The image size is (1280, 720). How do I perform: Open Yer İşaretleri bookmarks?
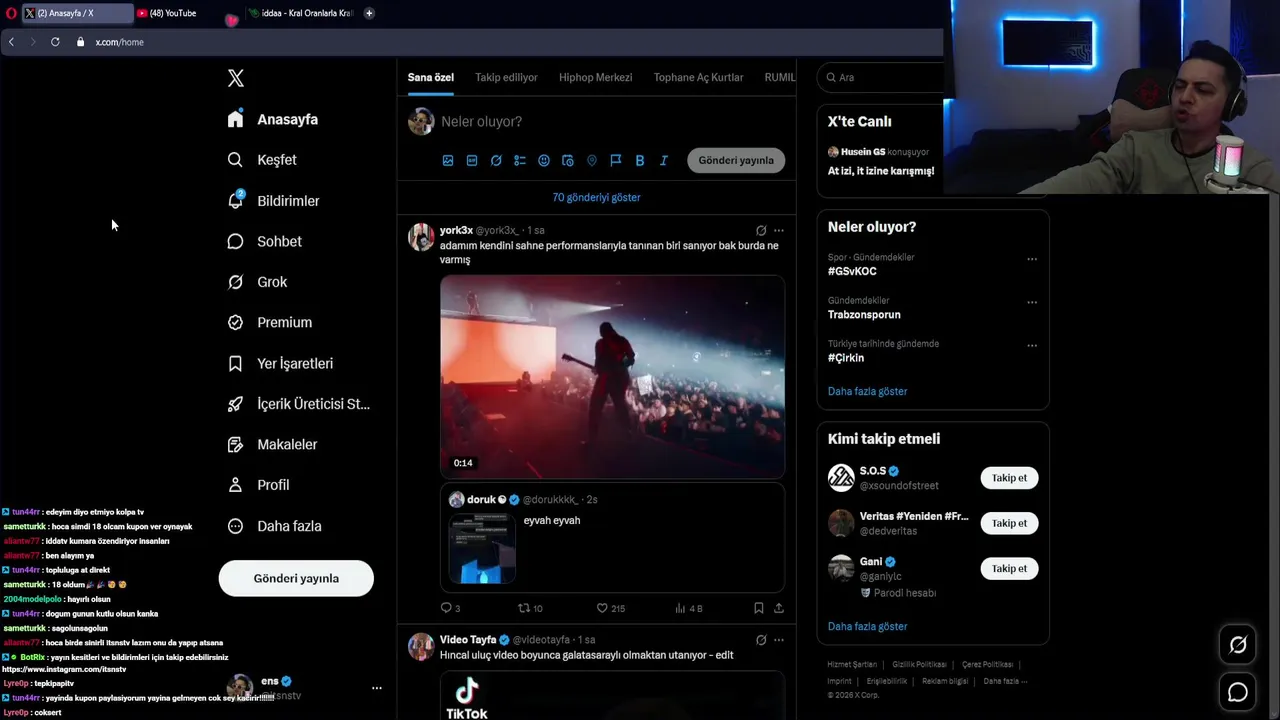click(280, 363)
